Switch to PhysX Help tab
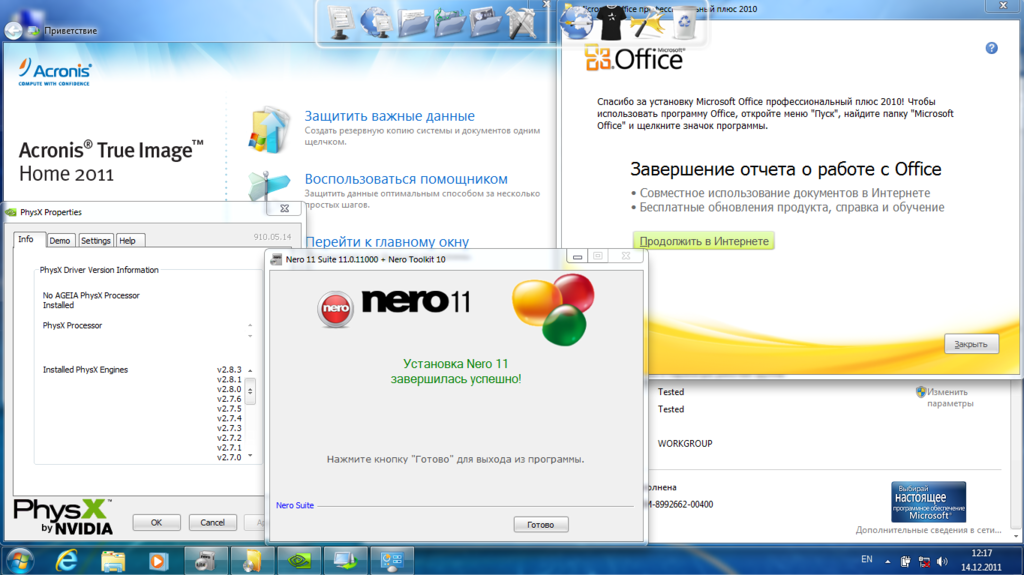 (128, 240)
